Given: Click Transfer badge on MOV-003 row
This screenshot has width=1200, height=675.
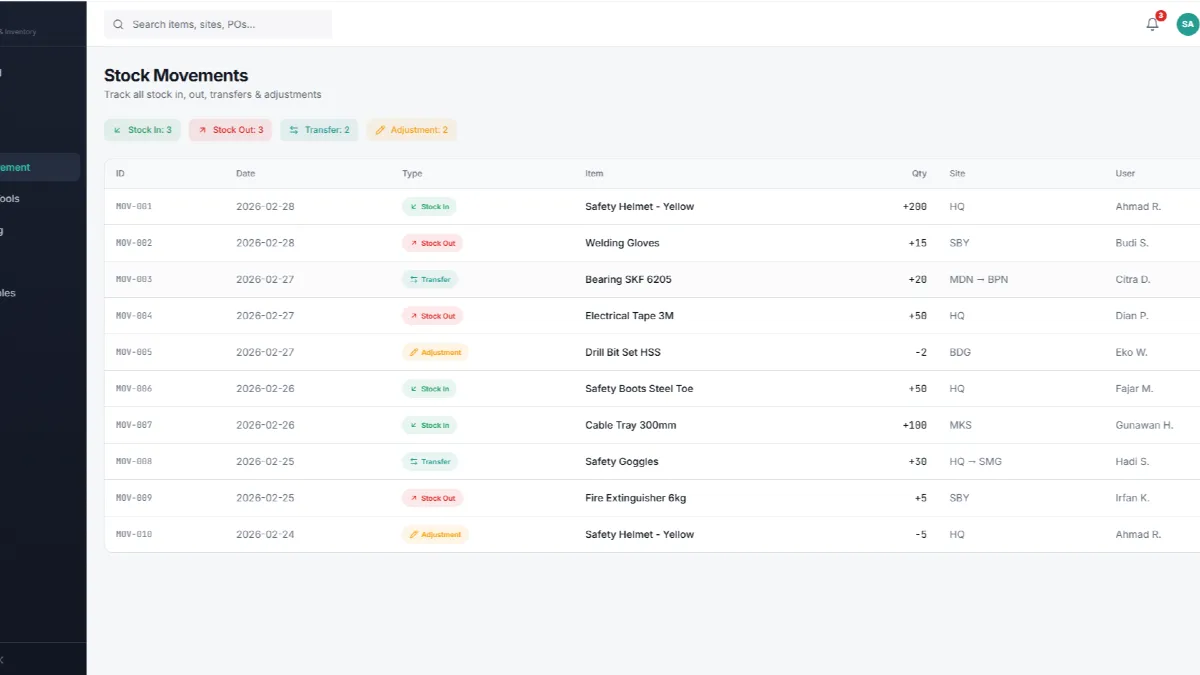Looking at the screenshot, I should pyautogui.click(x=430, y=280).
